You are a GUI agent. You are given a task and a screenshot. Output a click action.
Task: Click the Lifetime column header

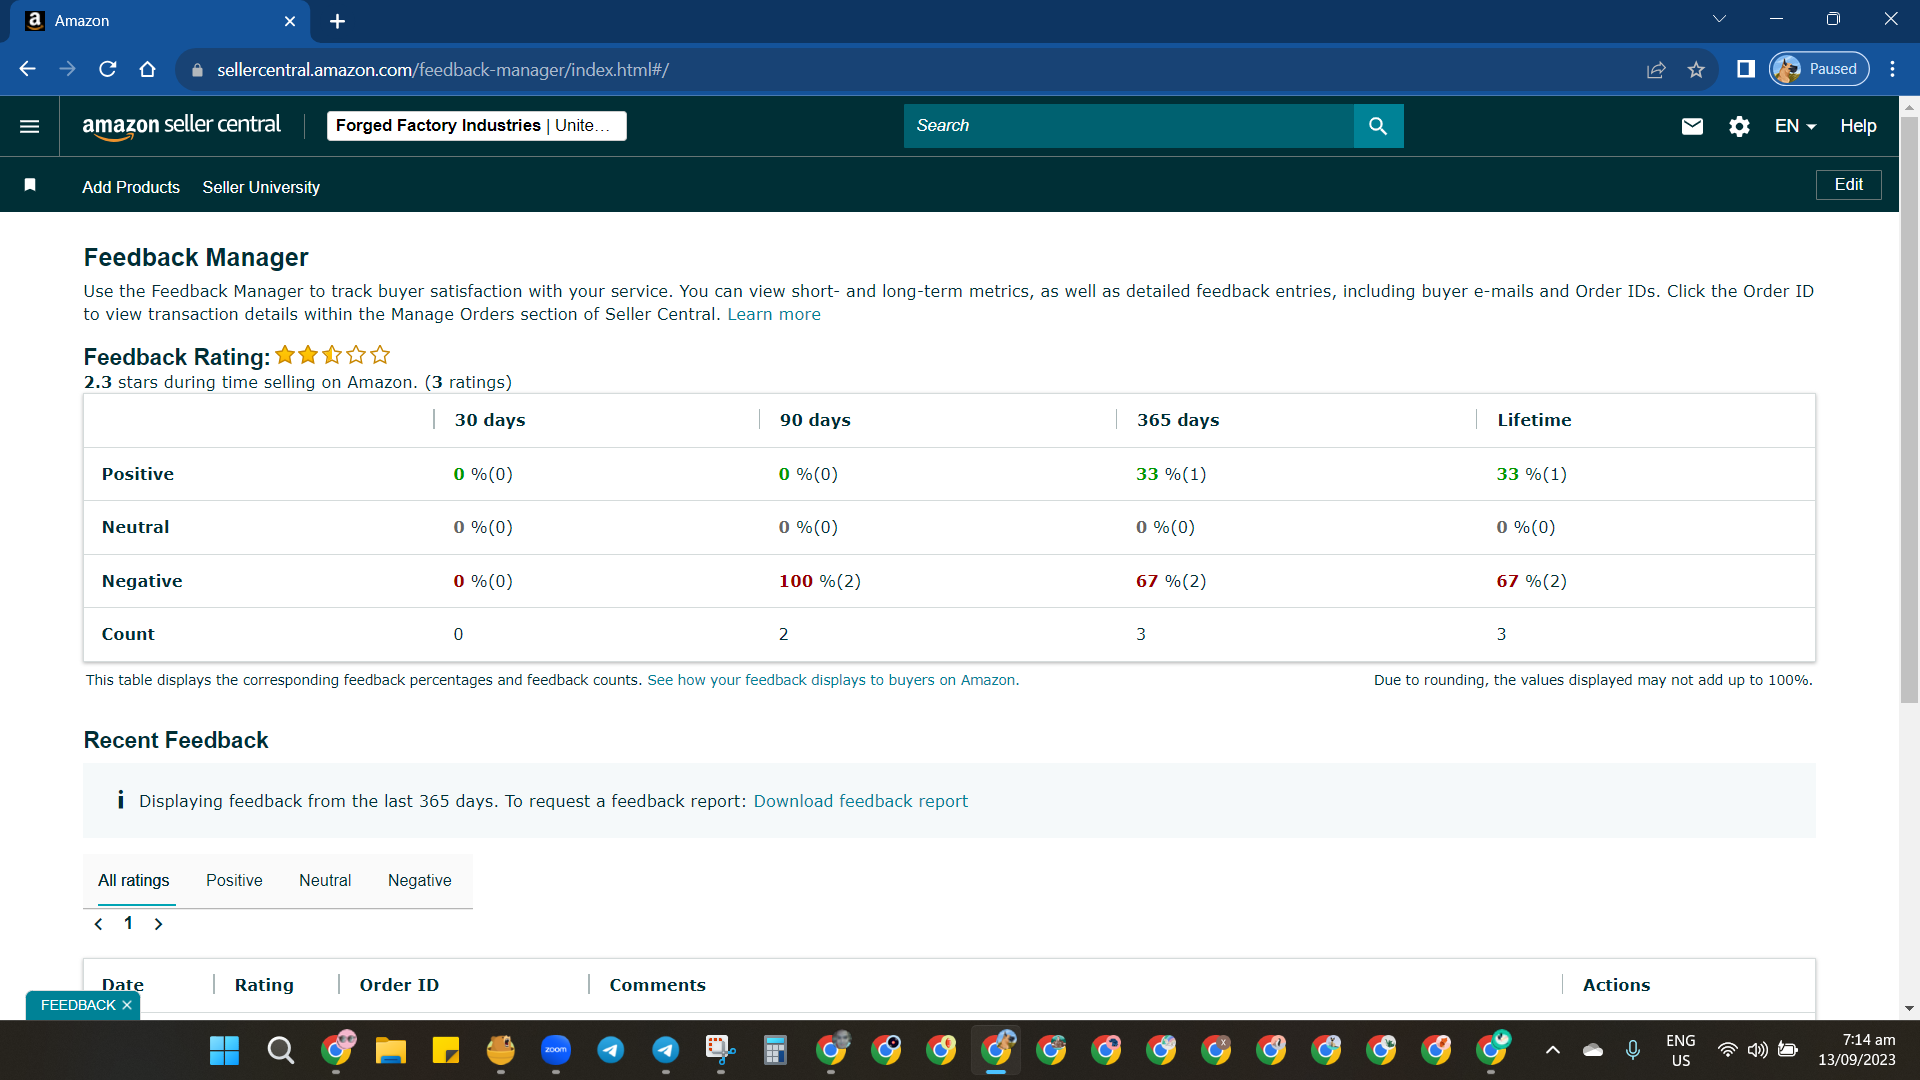(x=1534, y=420)
